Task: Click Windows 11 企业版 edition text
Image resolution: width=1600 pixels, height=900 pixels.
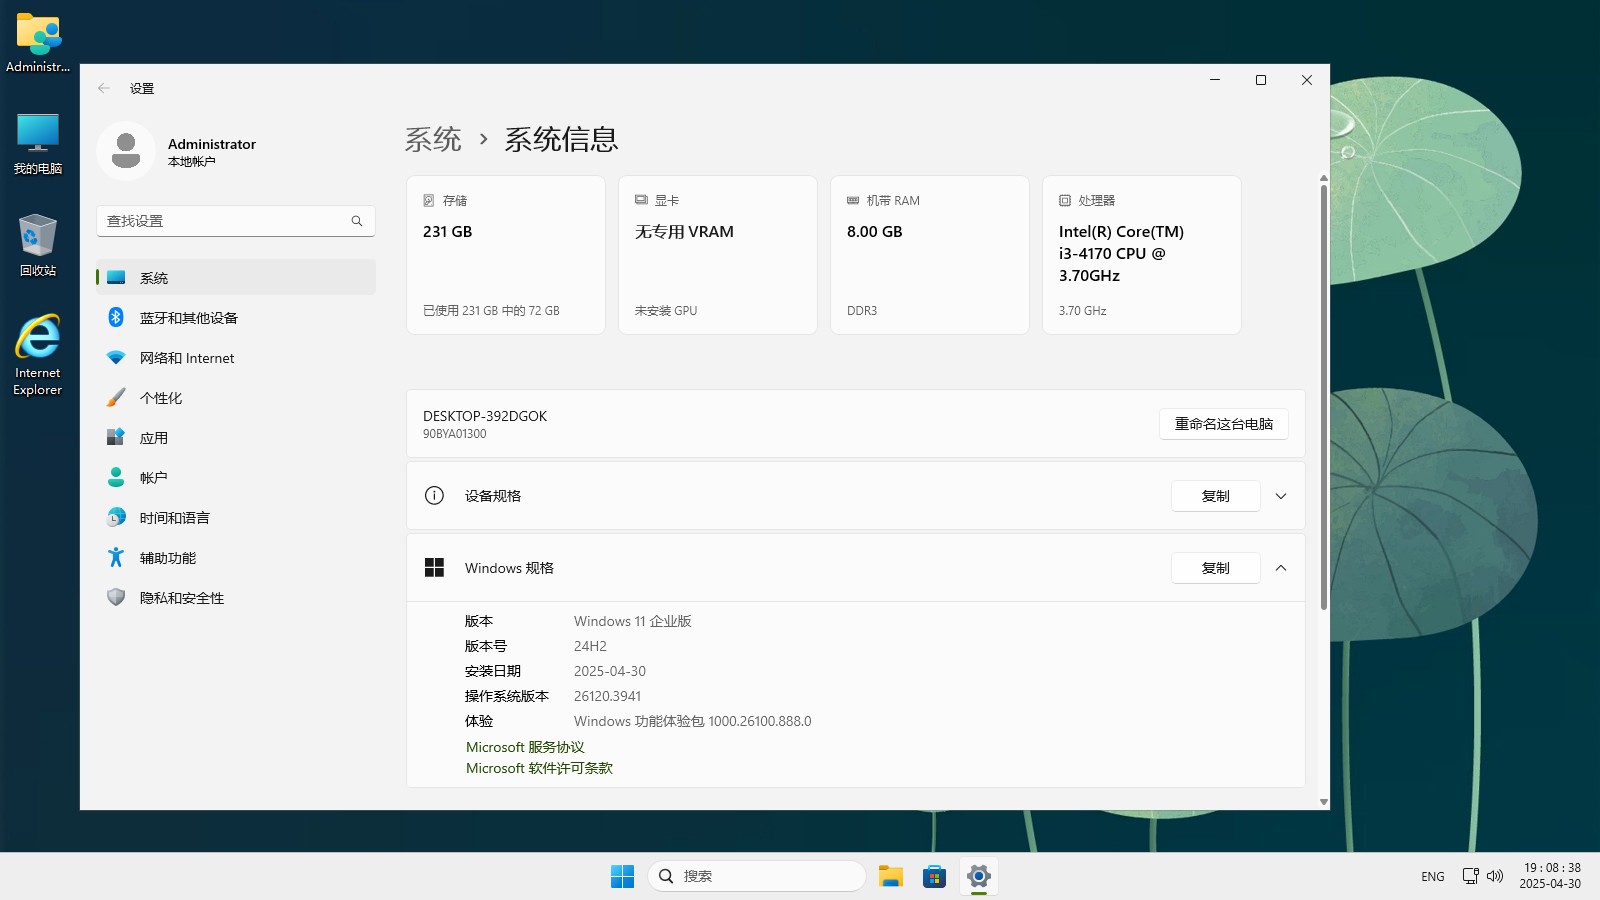Action: pyautogui.click(x=633, y=621)
